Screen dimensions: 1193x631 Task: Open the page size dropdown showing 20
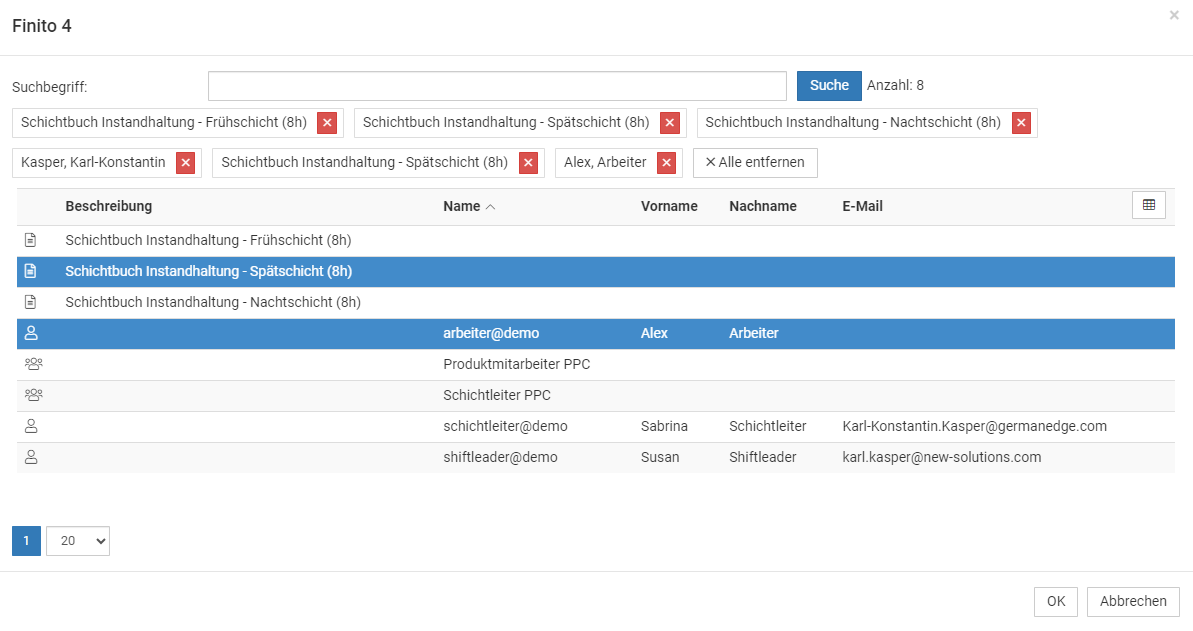tap(78, 541)
